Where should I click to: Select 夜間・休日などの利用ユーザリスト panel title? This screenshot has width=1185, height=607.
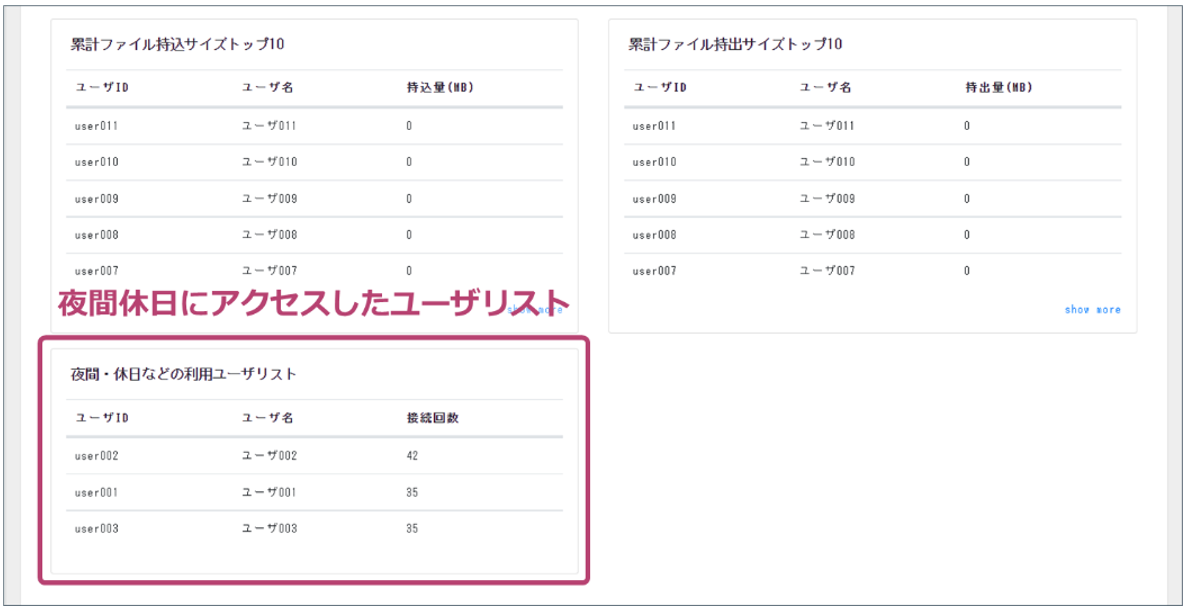(x=183, y=373)
